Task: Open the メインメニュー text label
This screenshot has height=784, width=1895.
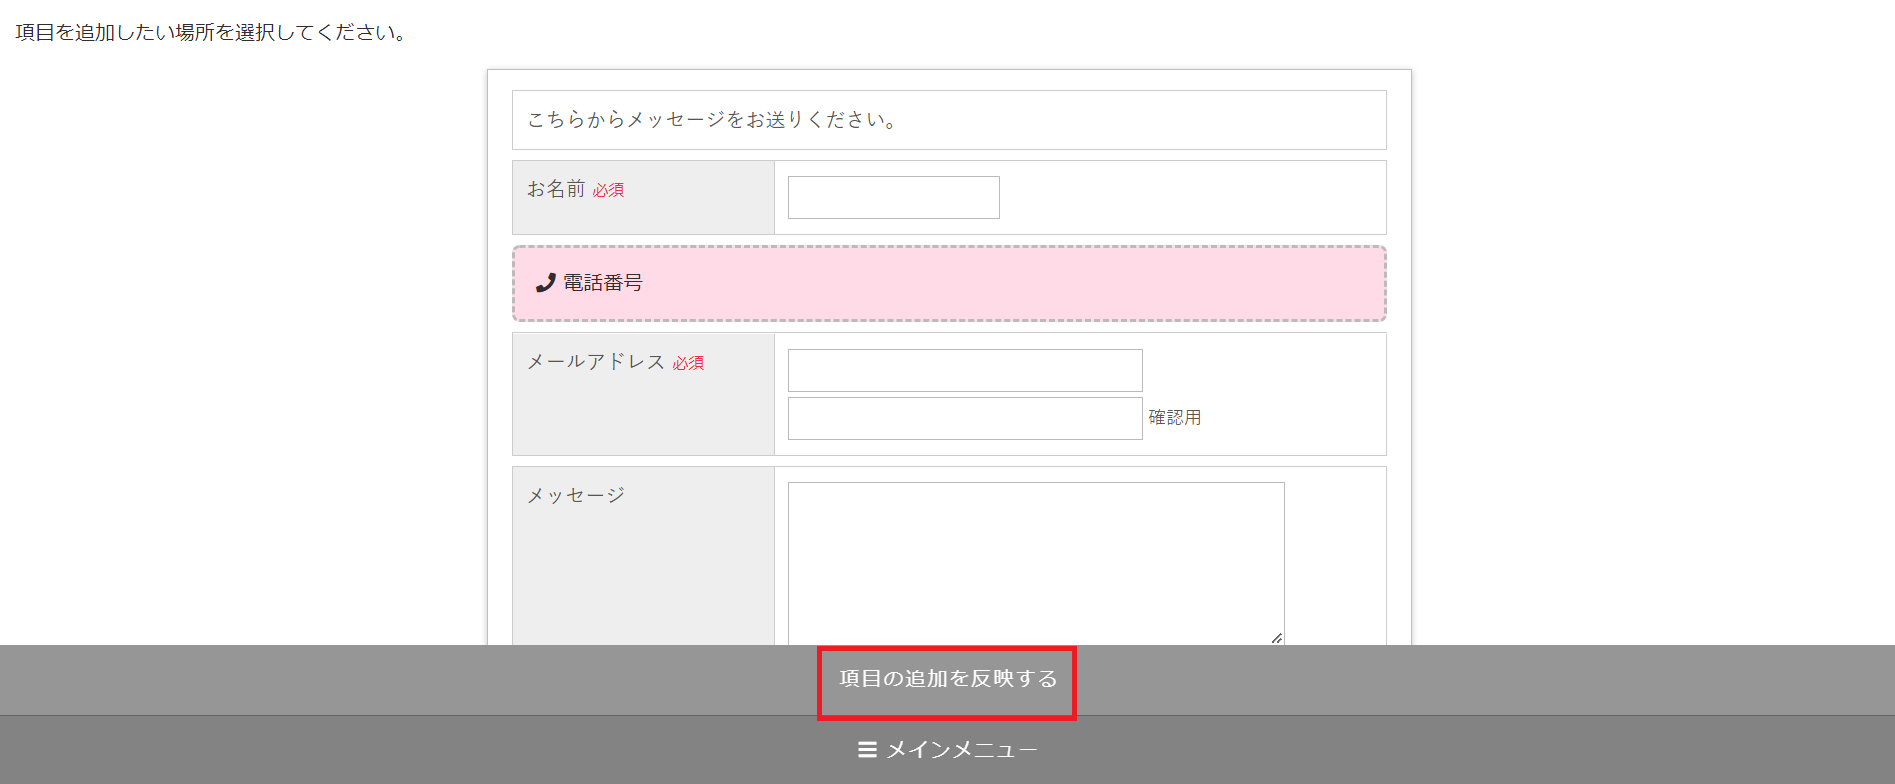Action: click(961, 750)
